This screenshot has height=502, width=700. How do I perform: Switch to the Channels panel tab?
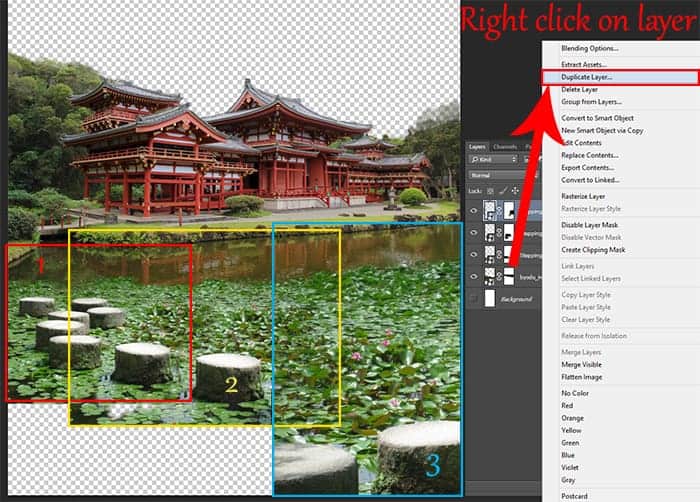[x=505, y=147]
